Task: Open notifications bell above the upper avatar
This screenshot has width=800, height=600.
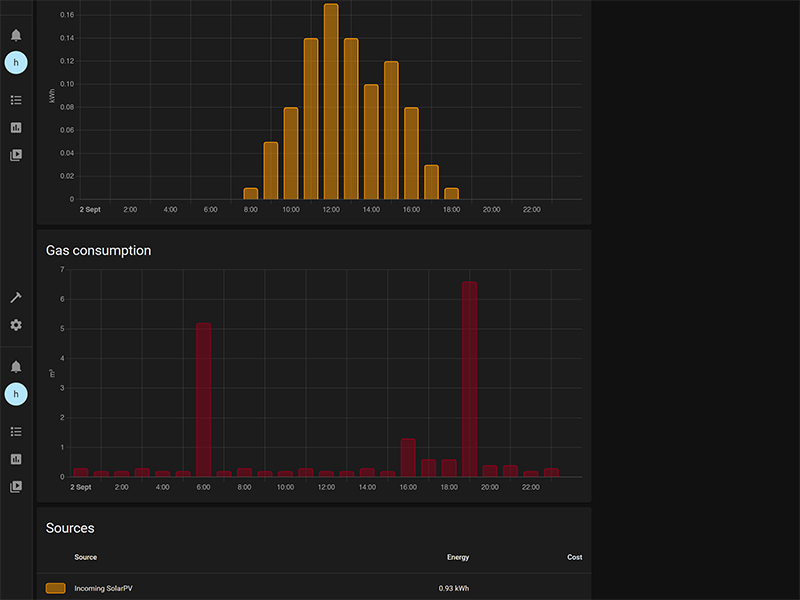Action: (16, 35)
